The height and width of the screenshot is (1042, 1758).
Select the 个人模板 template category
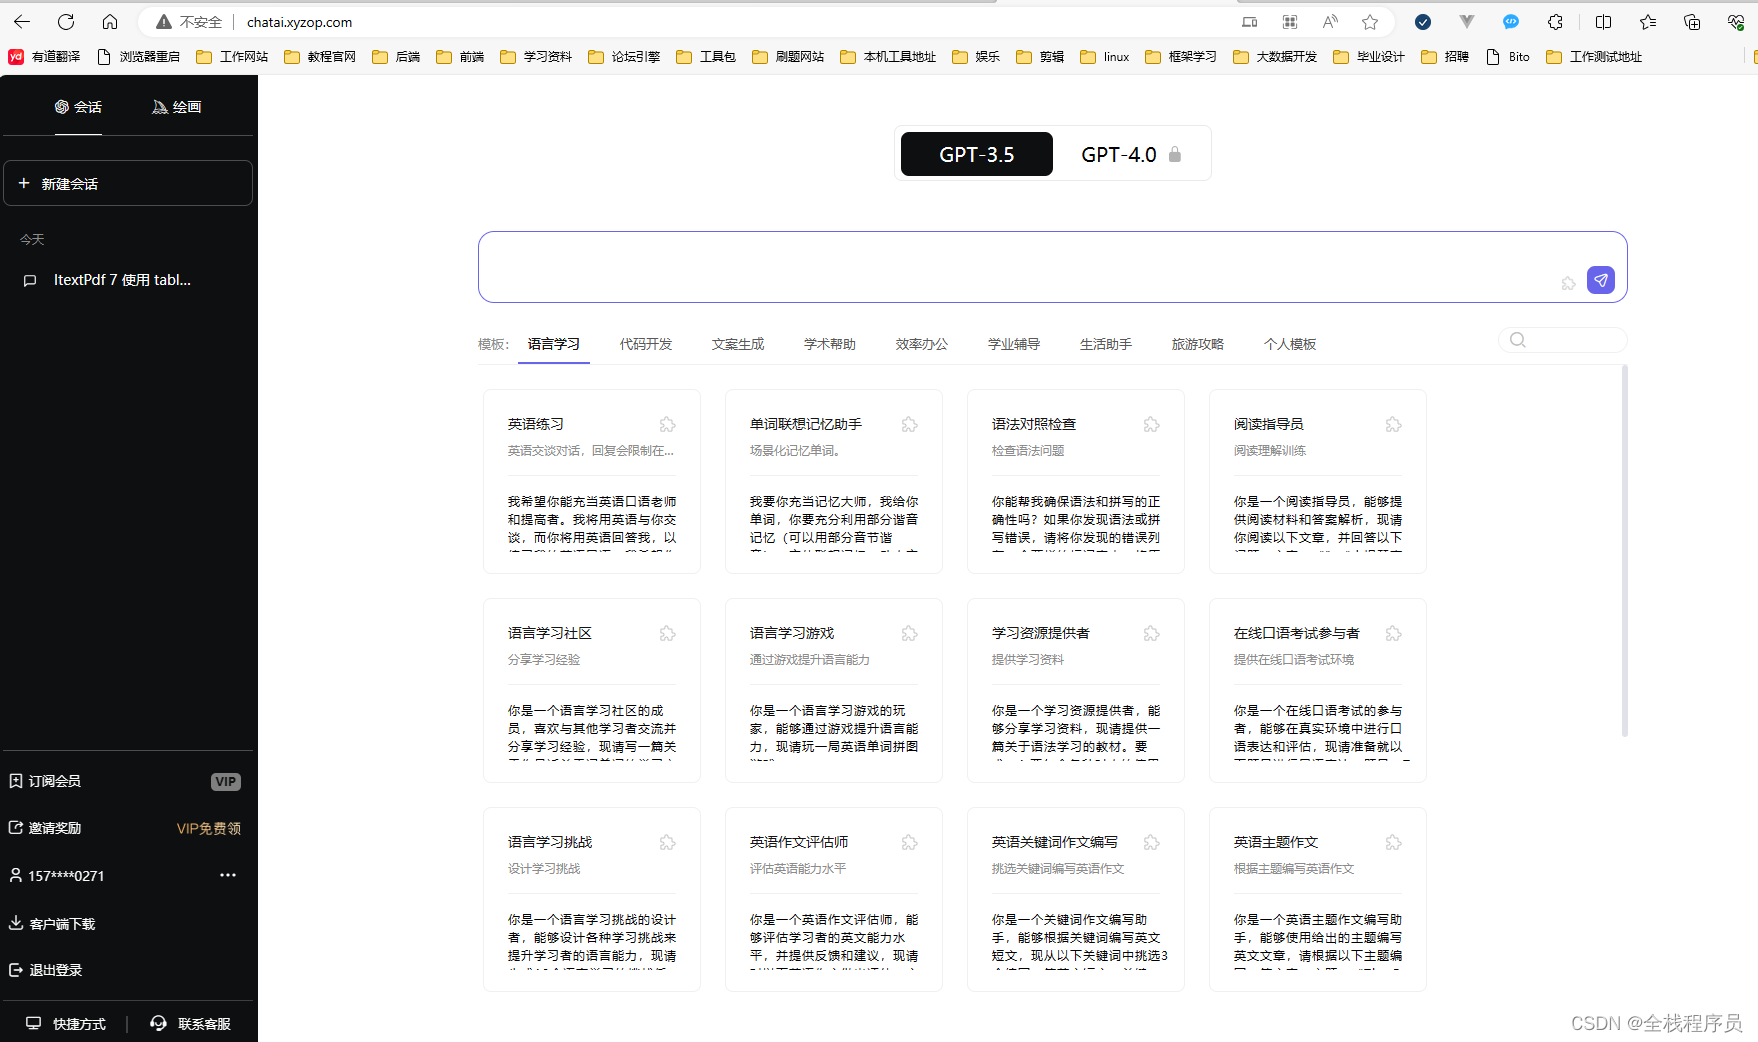pyautogui.click(x=1290, y=344)
